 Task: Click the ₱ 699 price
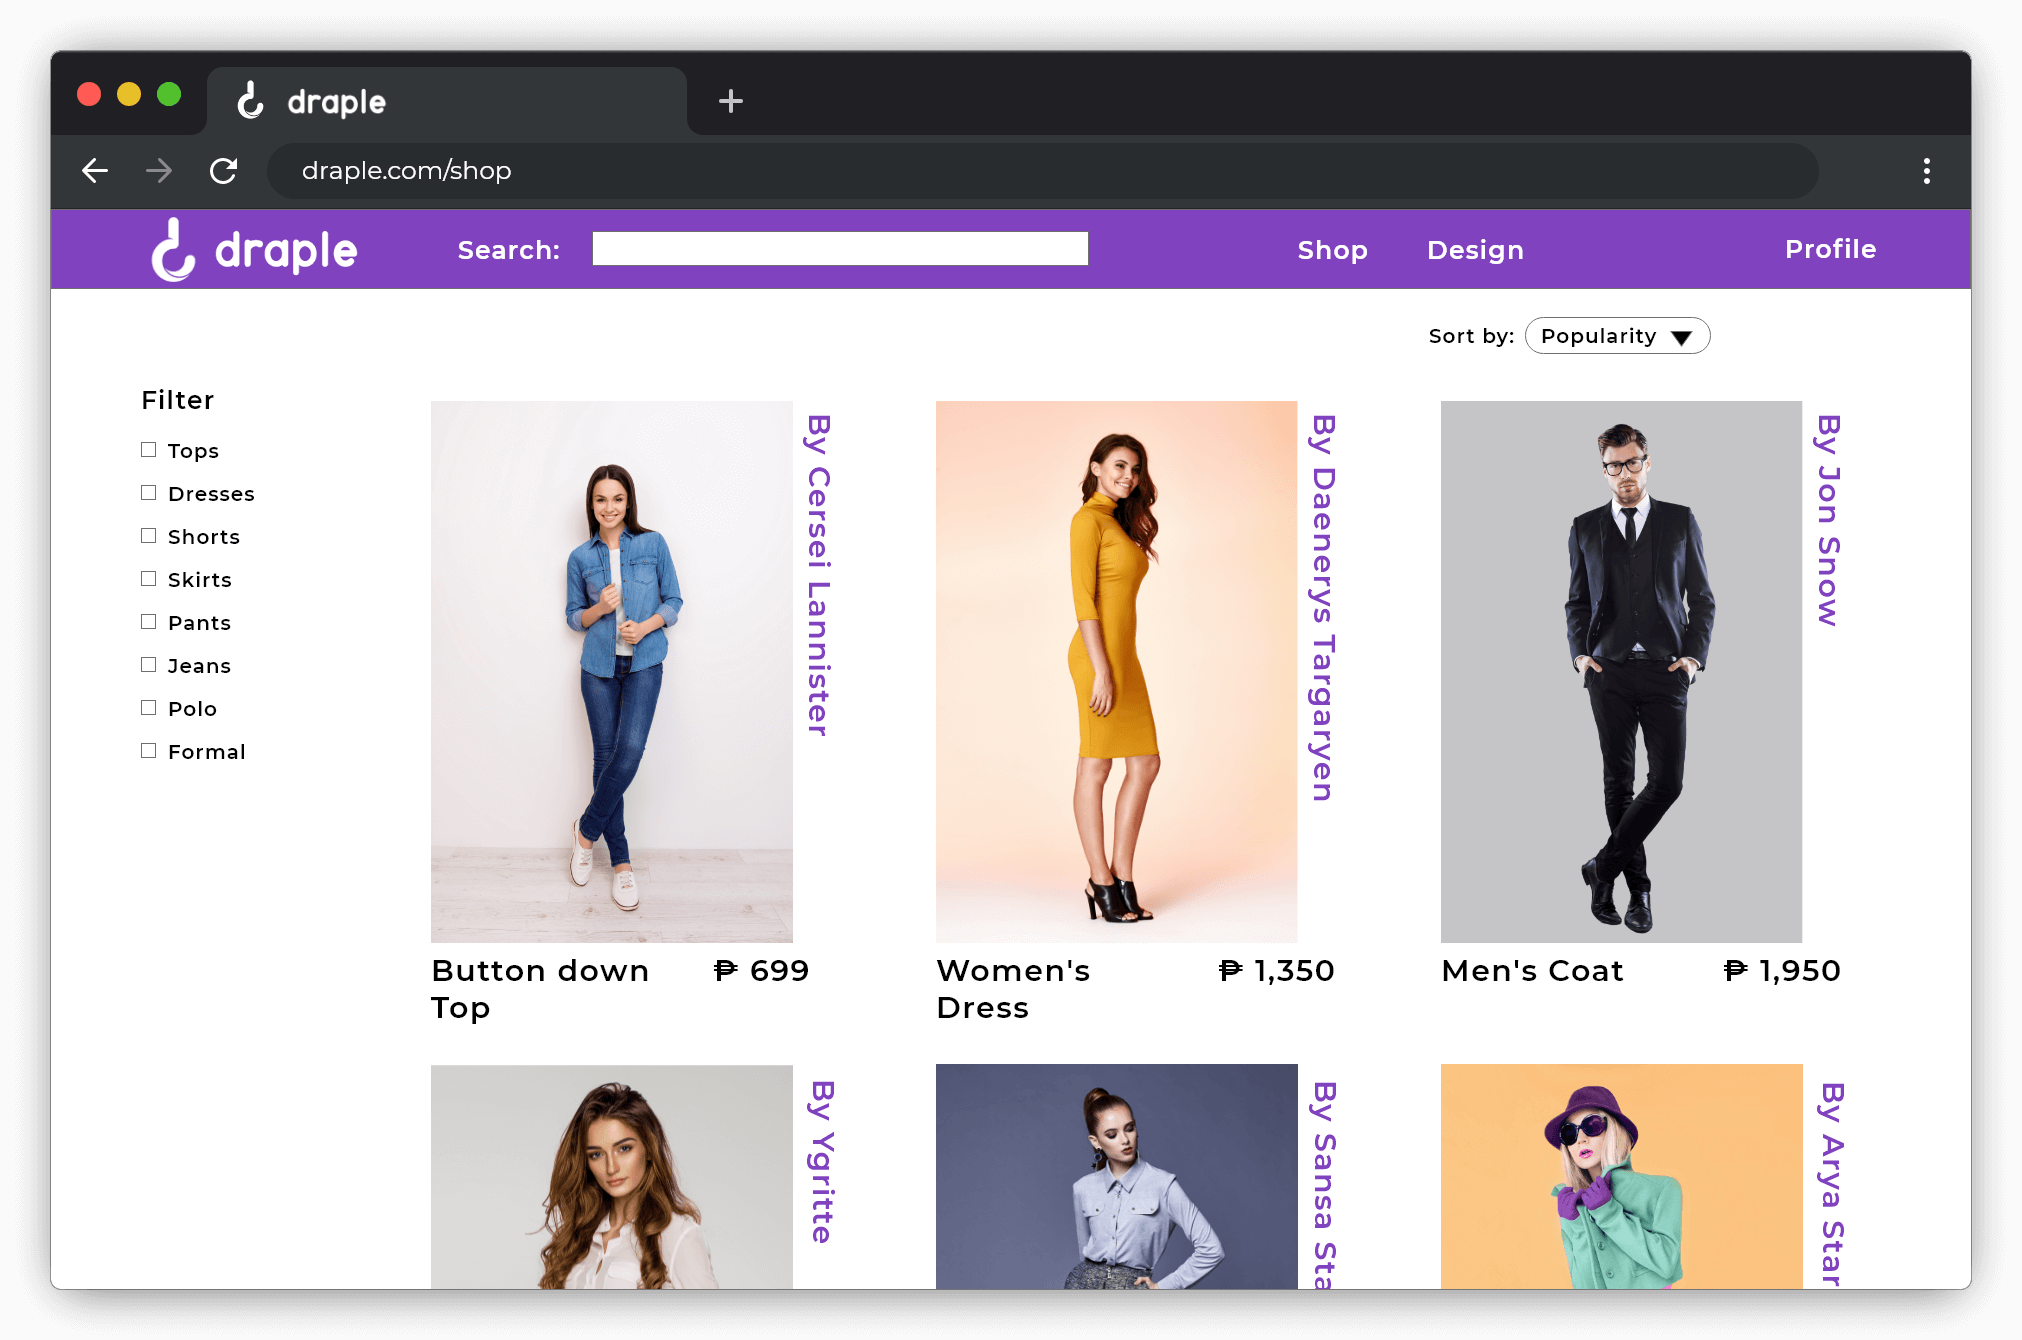pos(761,971)
